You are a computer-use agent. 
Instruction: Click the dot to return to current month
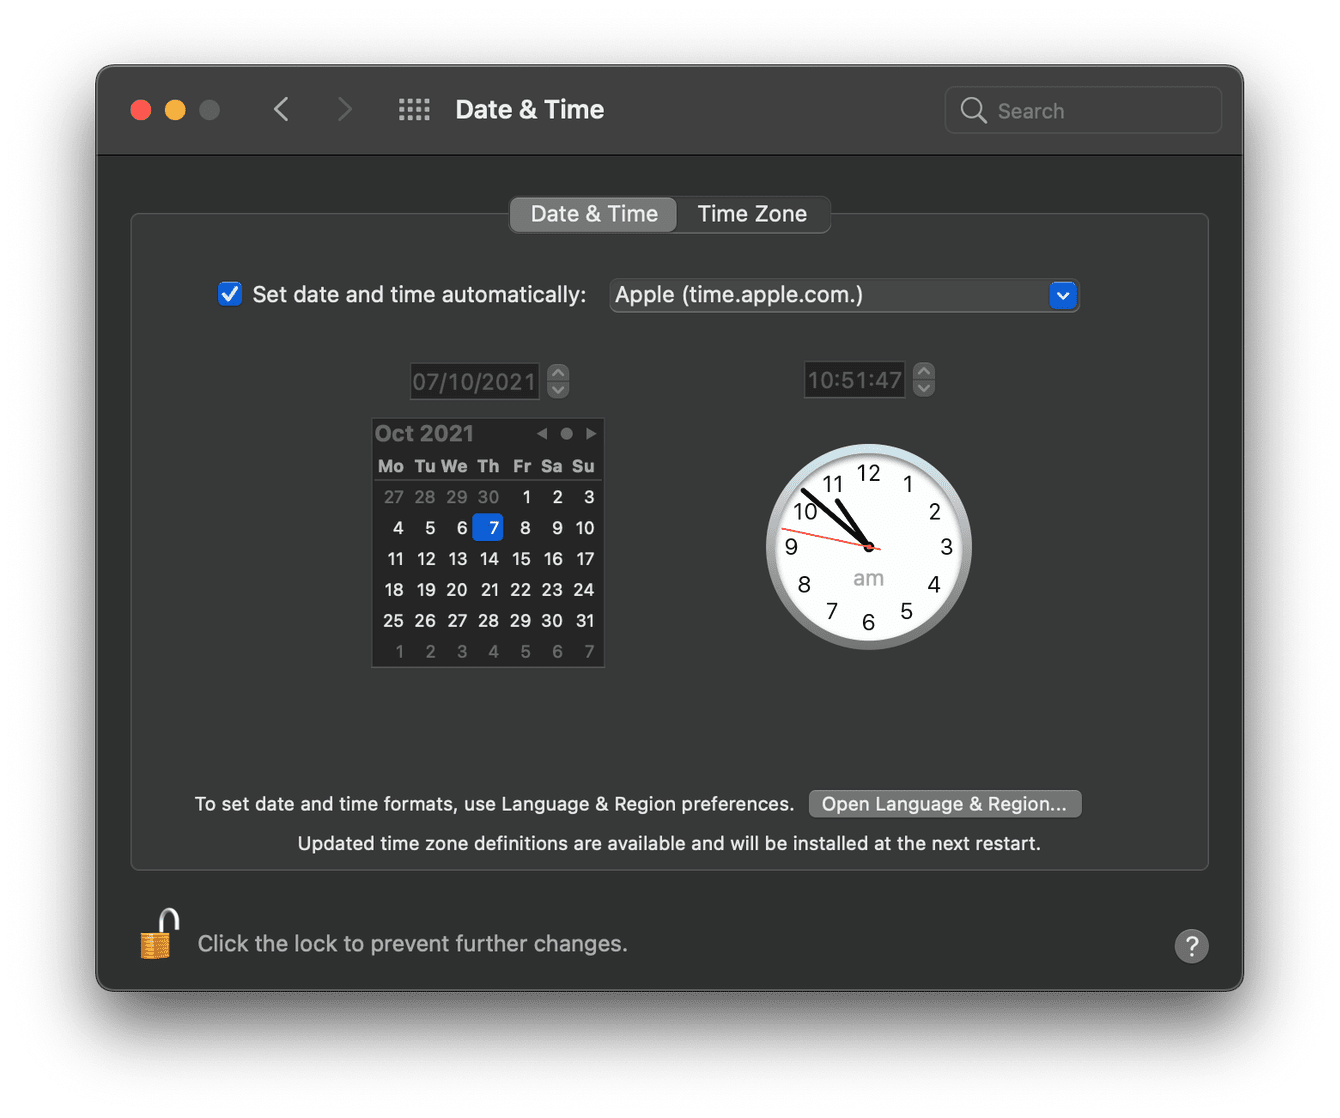click(566, 433)
